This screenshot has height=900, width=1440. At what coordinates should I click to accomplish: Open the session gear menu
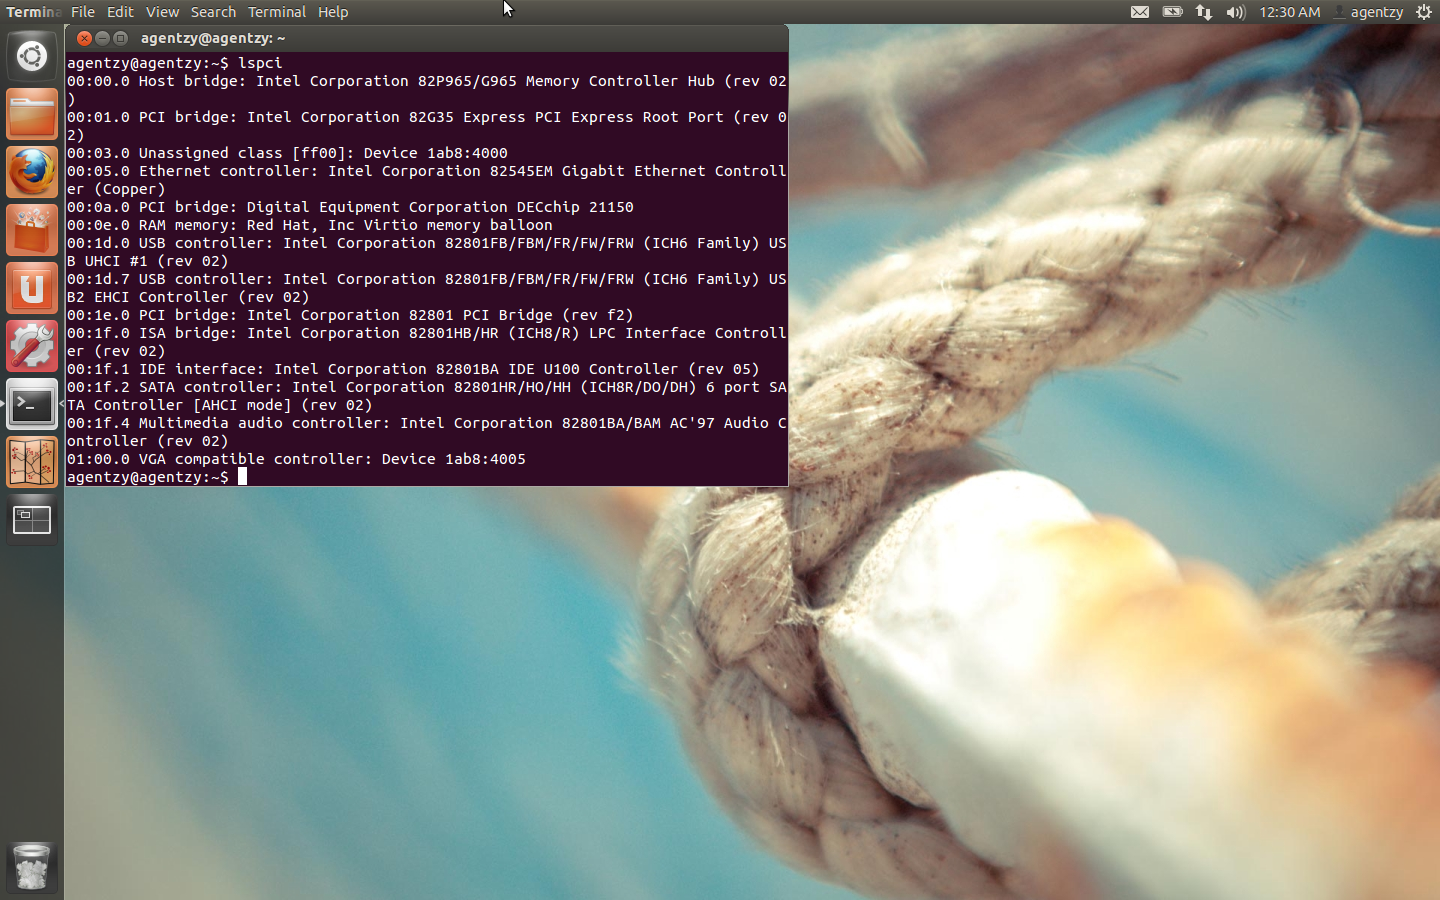coord(1424,12)
